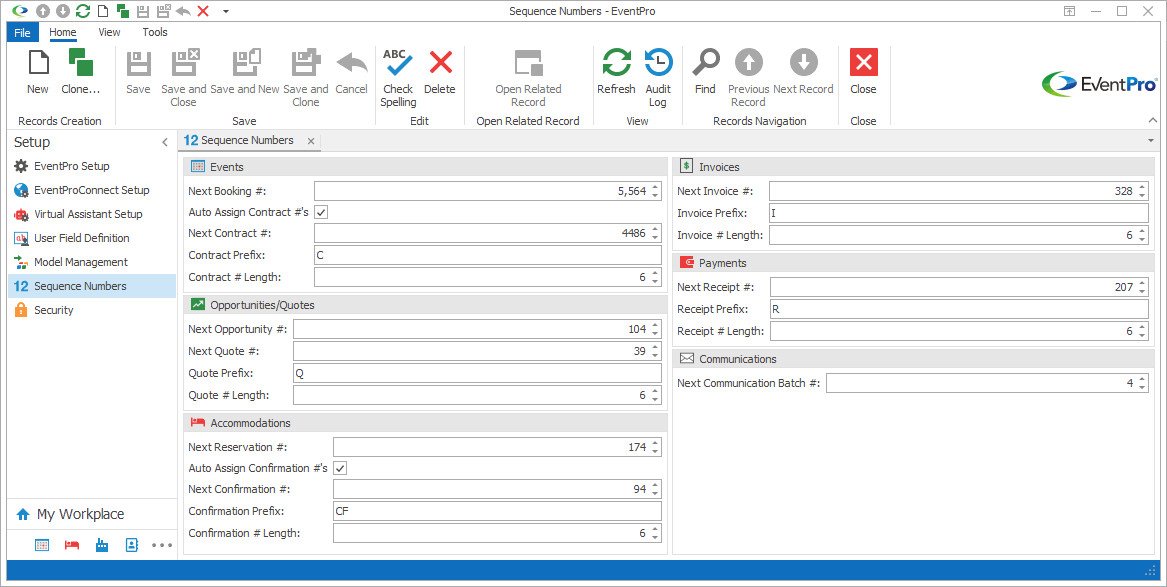
Task: Click the New record ribbon icon
Action: [x=38, y=62]
